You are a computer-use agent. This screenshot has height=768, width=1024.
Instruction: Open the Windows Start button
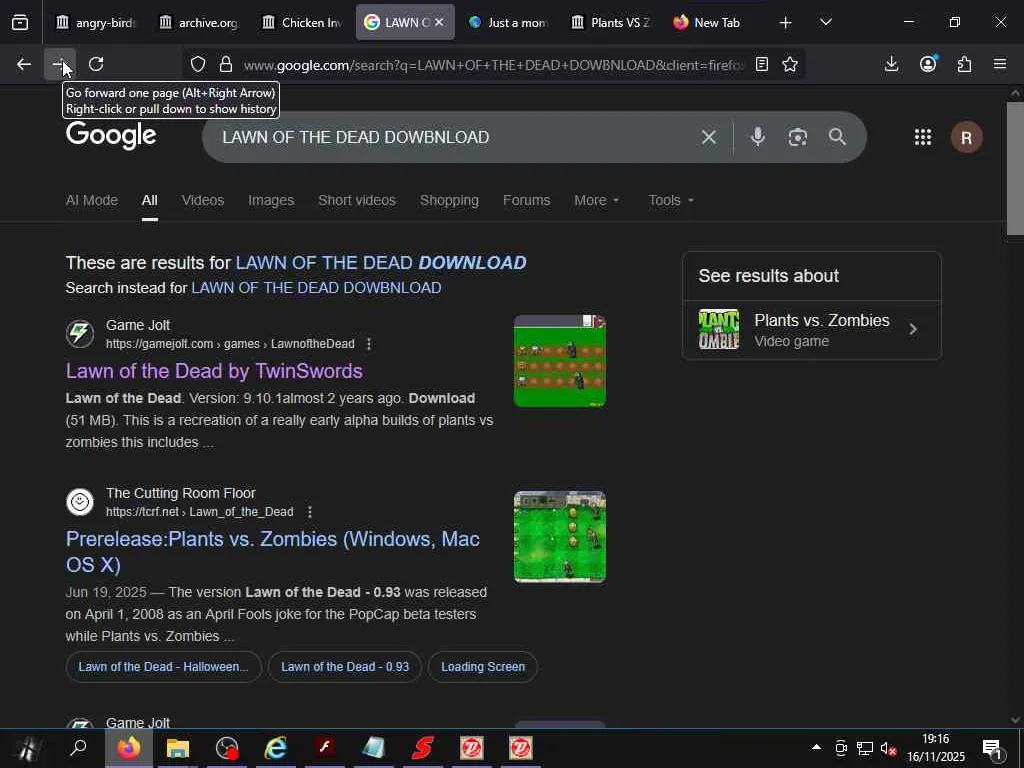click(x=27, y=748)
